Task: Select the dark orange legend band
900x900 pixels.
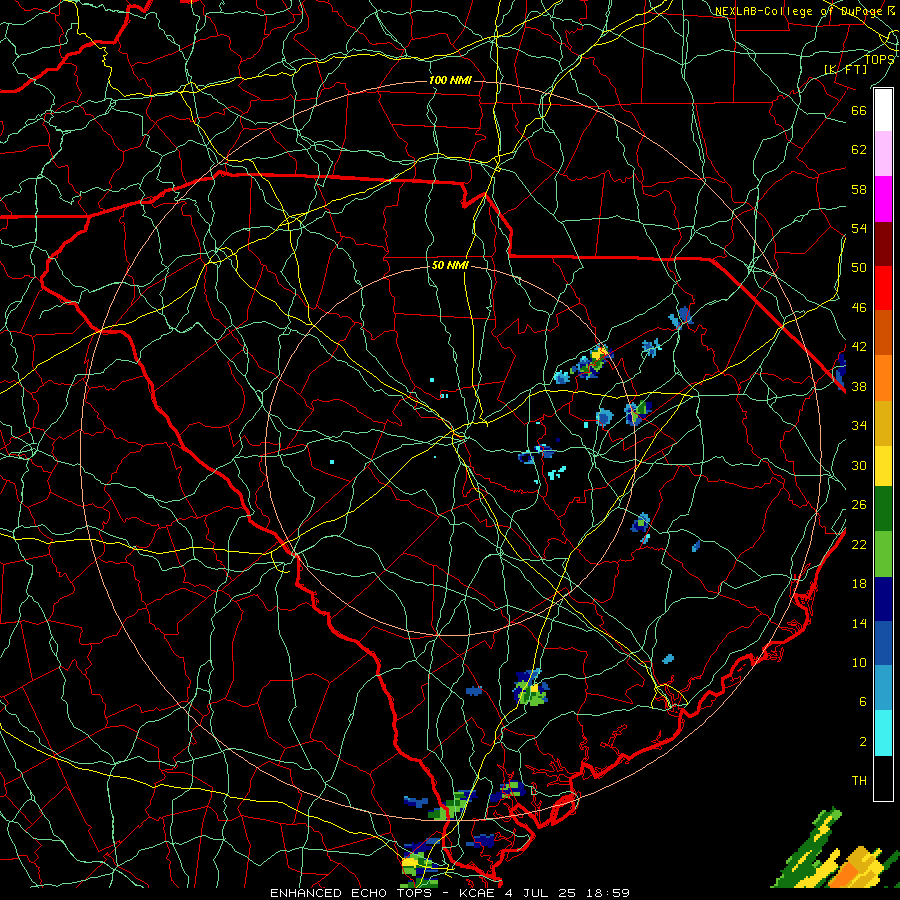Action: coord(883,332)
